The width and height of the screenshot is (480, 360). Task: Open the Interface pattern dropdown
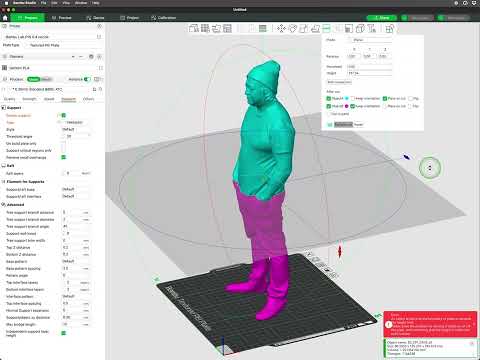(x=76, y=296)
